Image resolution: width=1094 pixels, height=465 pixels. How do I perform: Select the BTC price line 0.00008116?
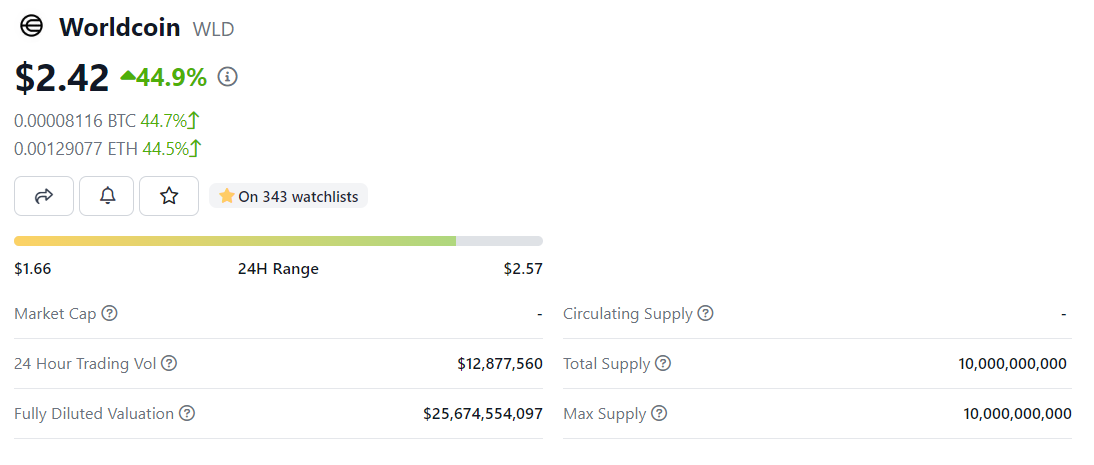click(x=75, y=121)
